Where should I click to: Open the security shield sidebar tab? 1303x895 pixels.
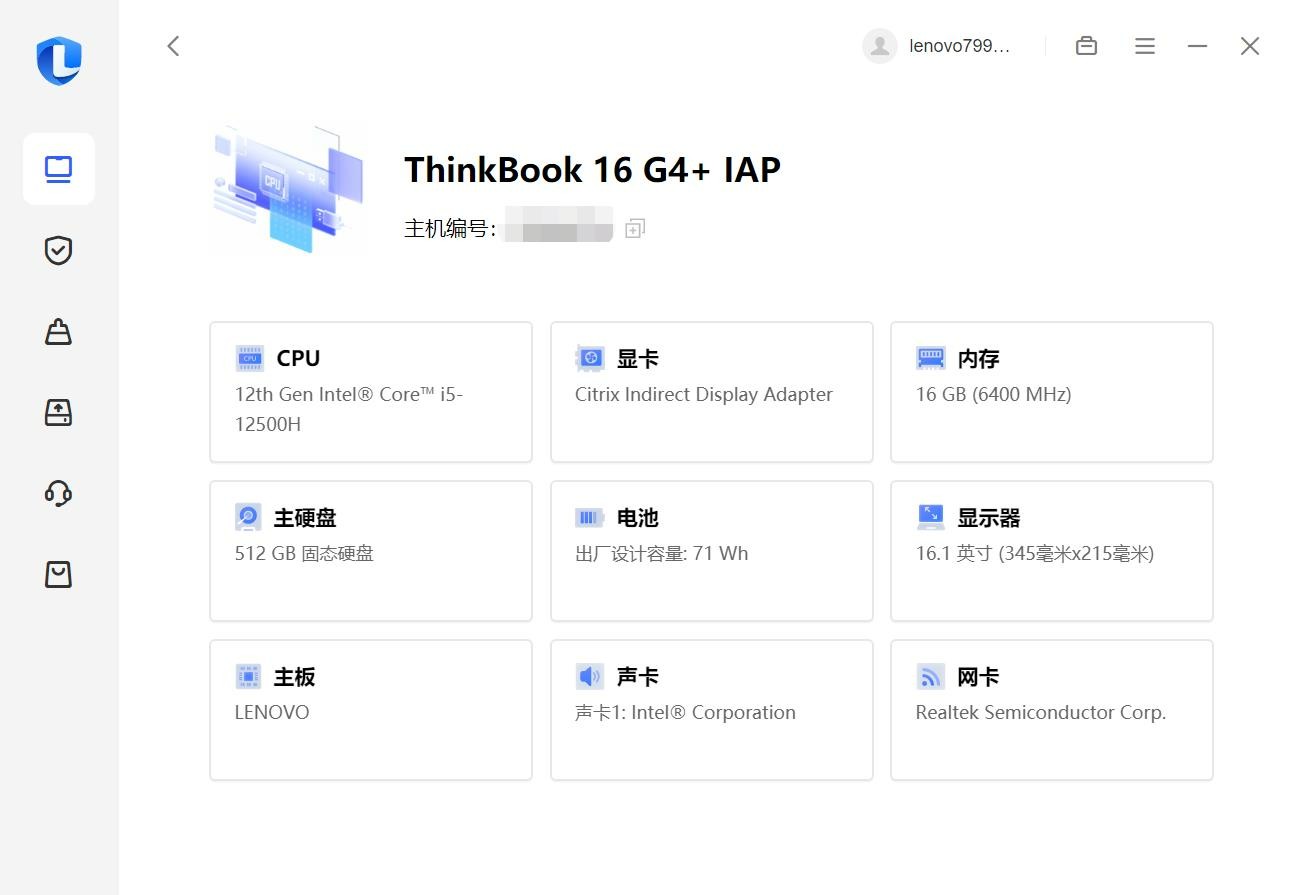(59, 250)
